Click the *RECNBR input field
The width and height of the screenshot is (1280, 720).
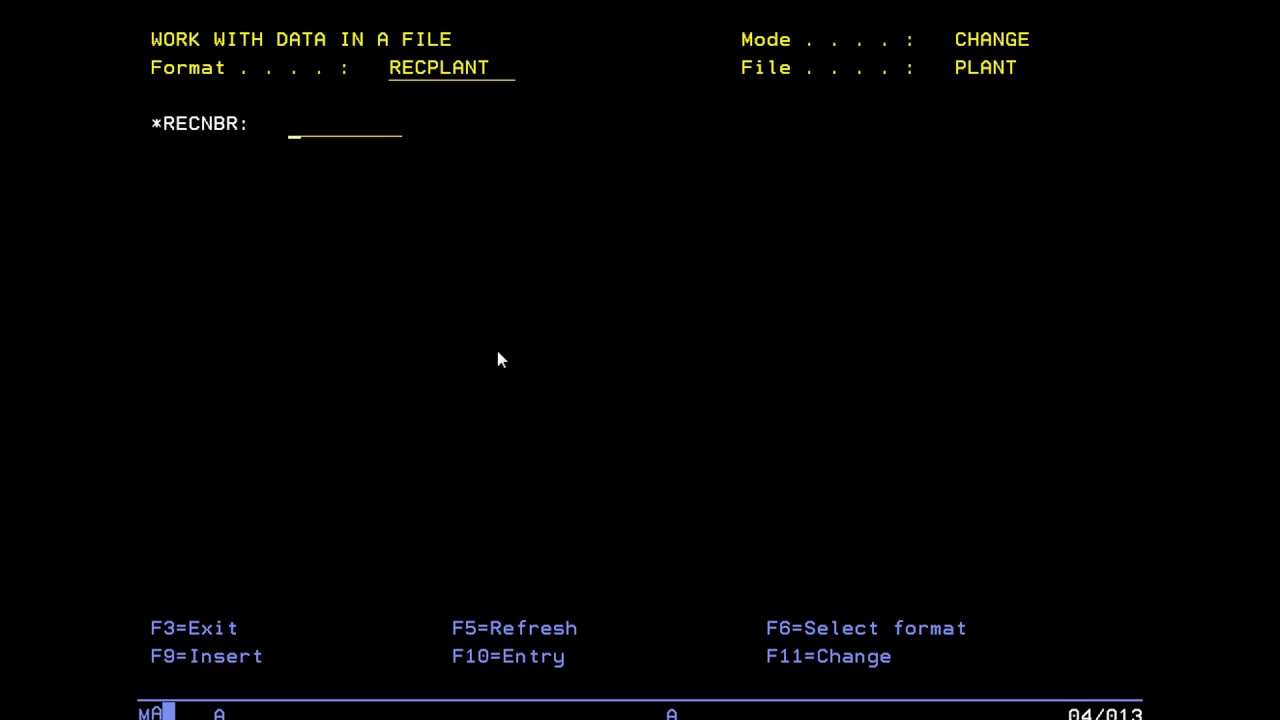[345, 124]
